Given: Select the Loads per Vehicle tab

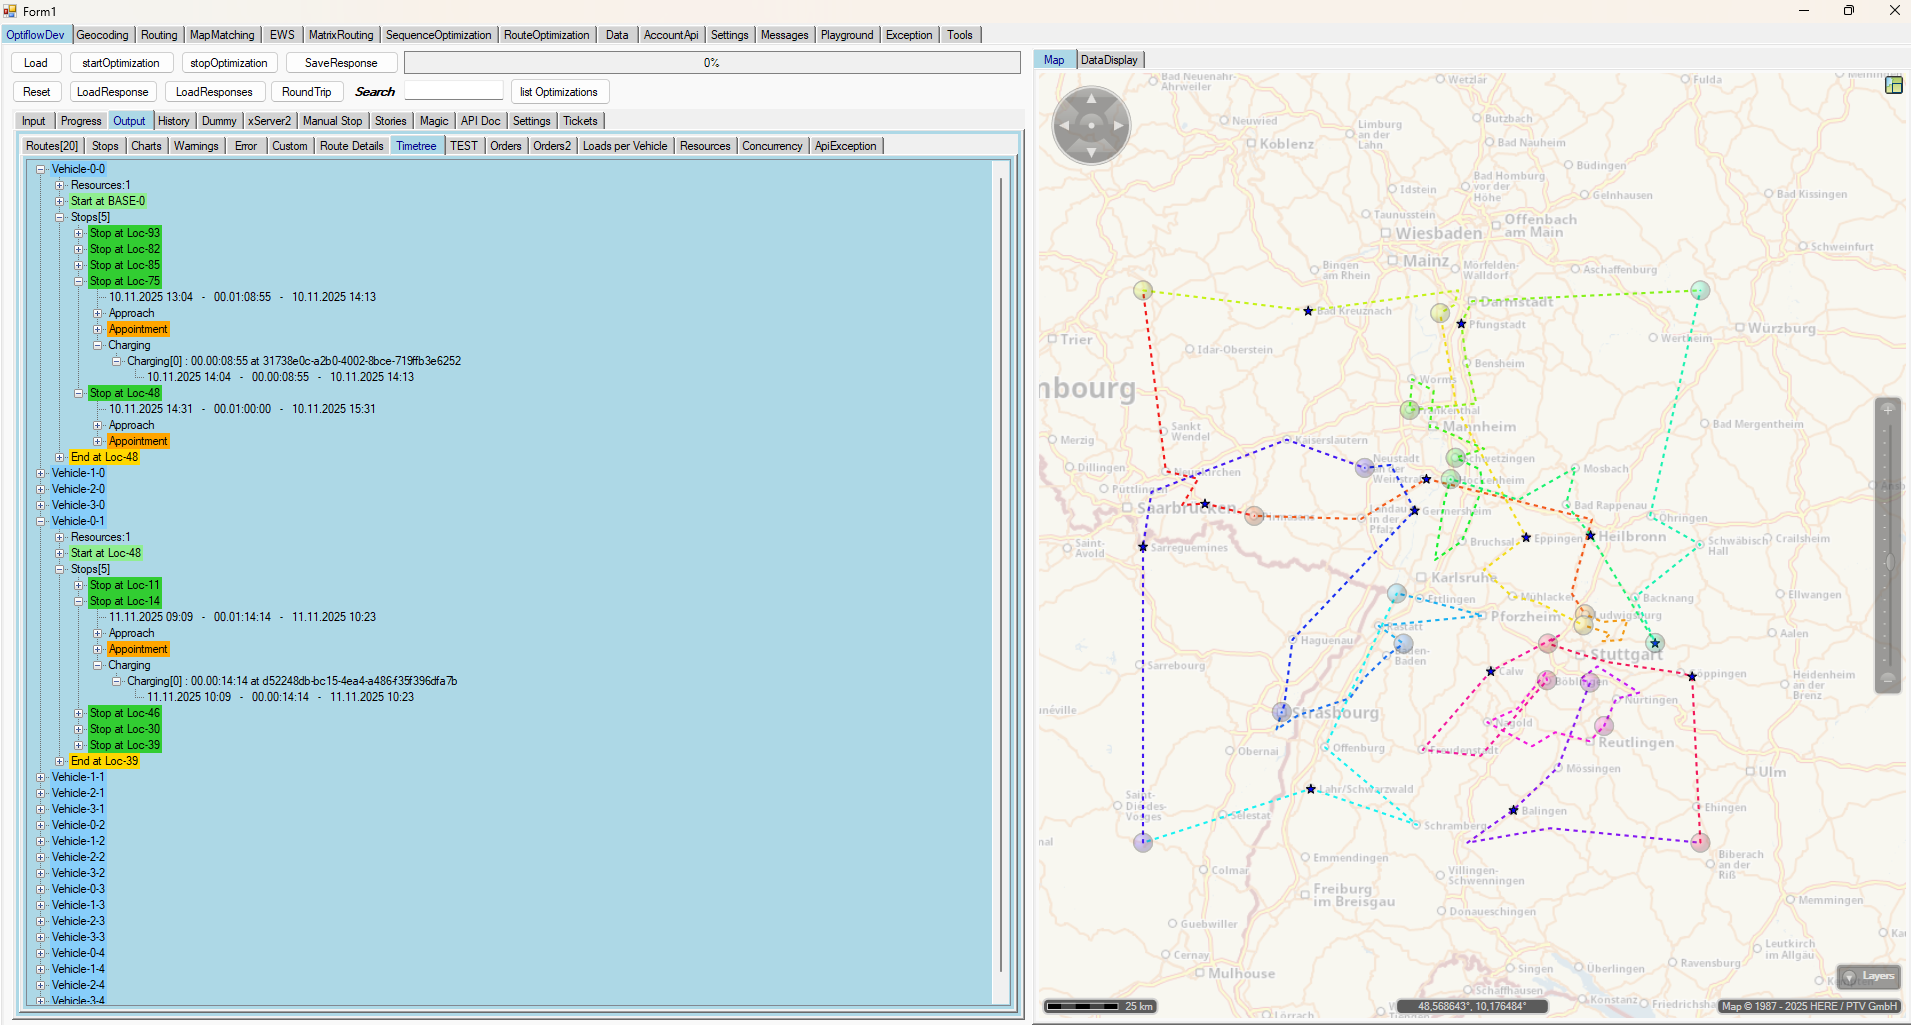Looking at the screenshot, I should coord(624,146).
